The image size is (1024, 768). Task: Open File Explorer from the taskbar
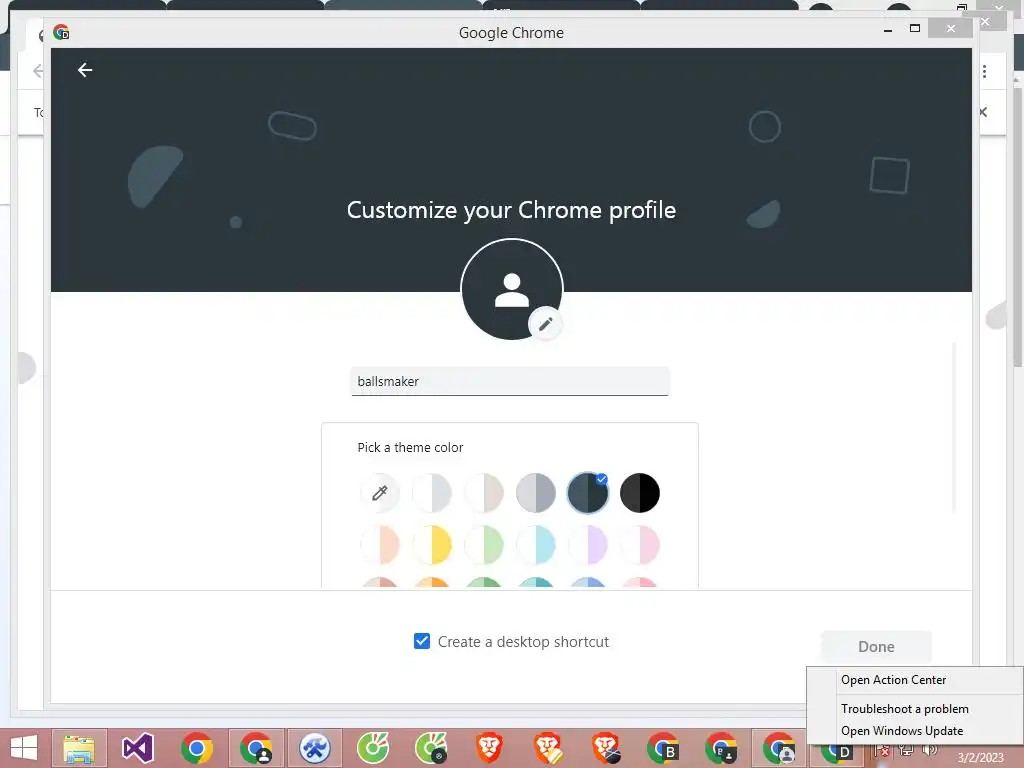(x=79, y=748)
